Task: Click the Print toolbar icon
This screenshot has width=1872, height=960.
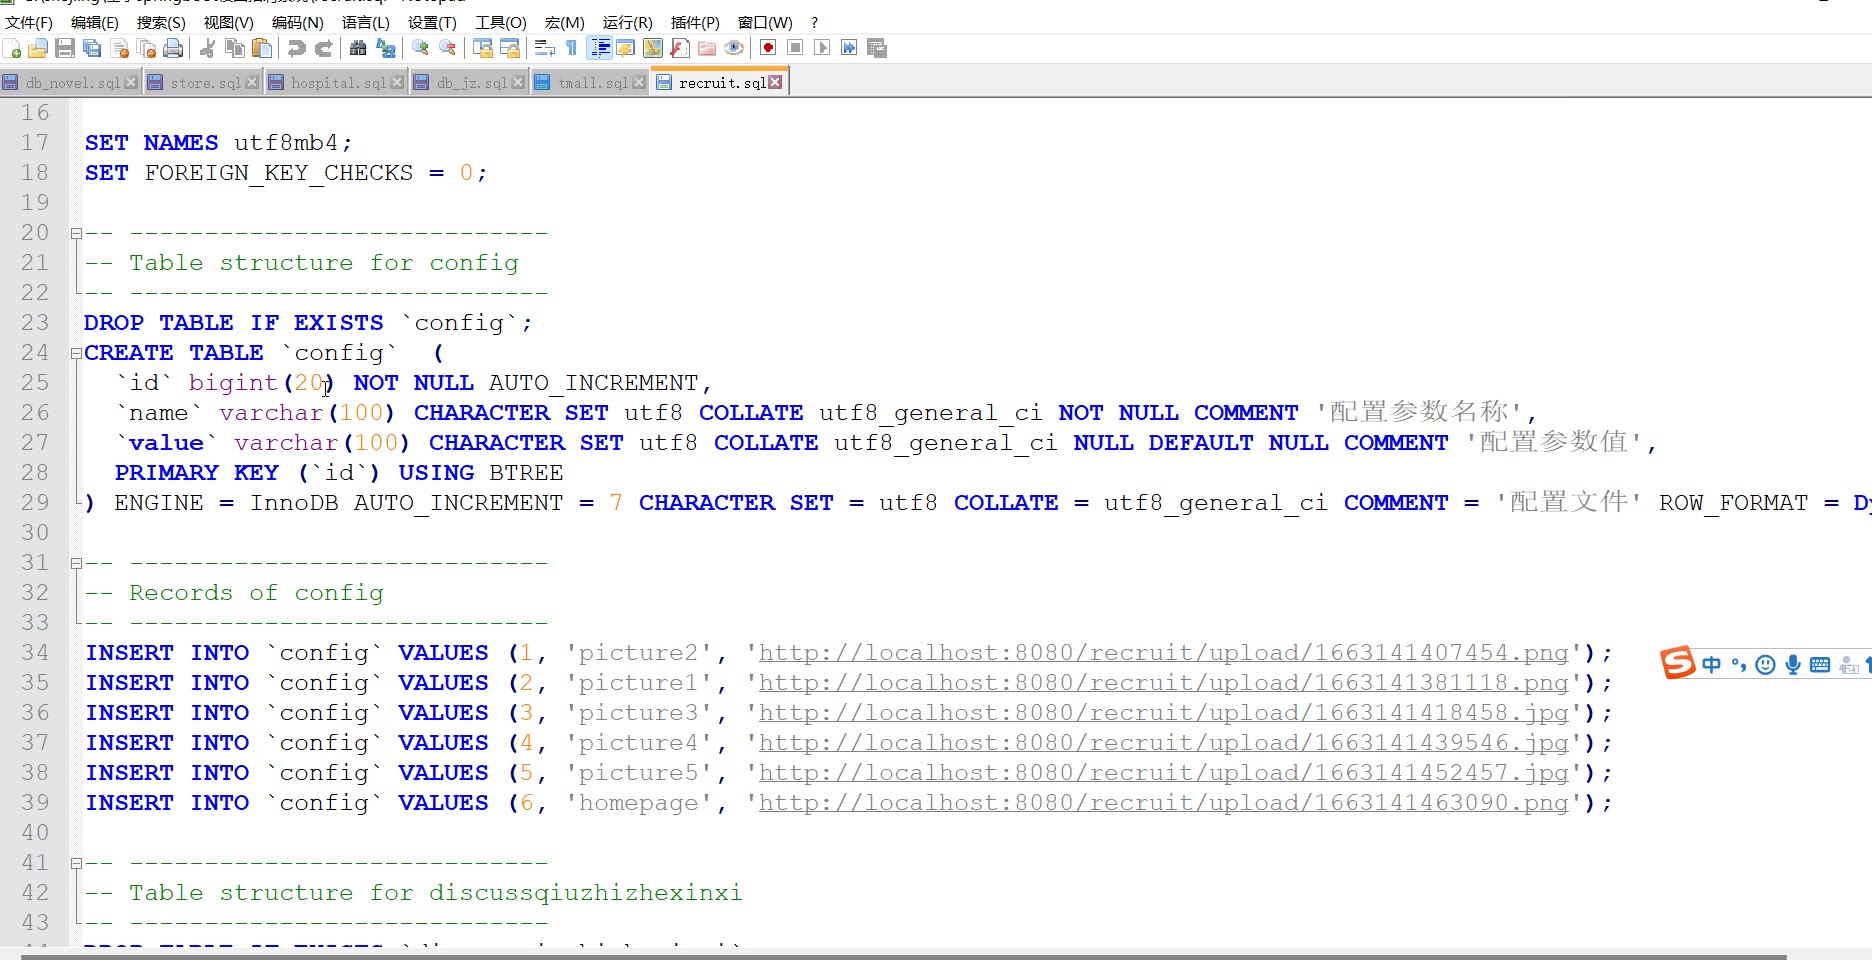Action: (x=173, y=48)
